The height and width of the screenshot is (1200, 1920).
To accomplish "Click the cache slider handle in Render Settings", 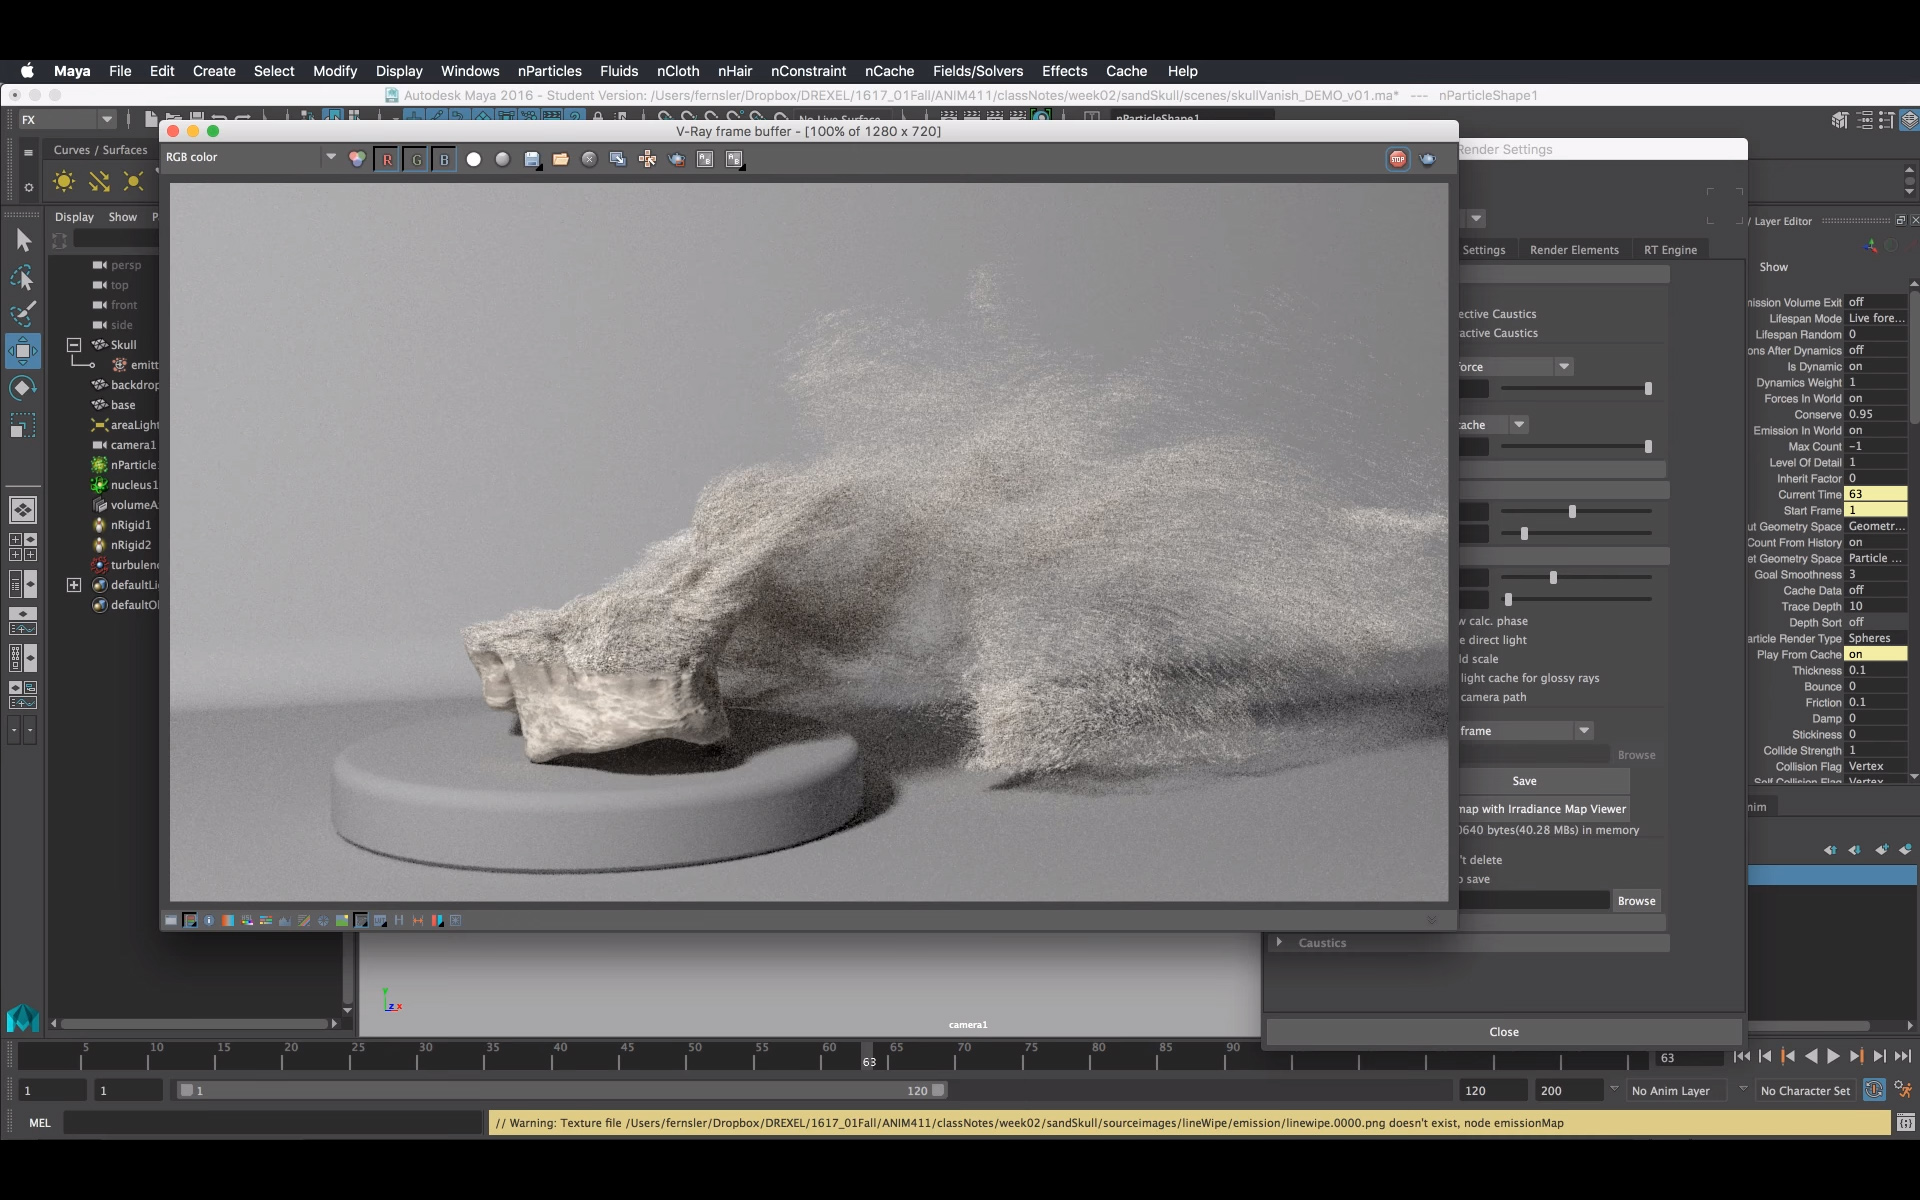I will click(x=1648, y=447).
